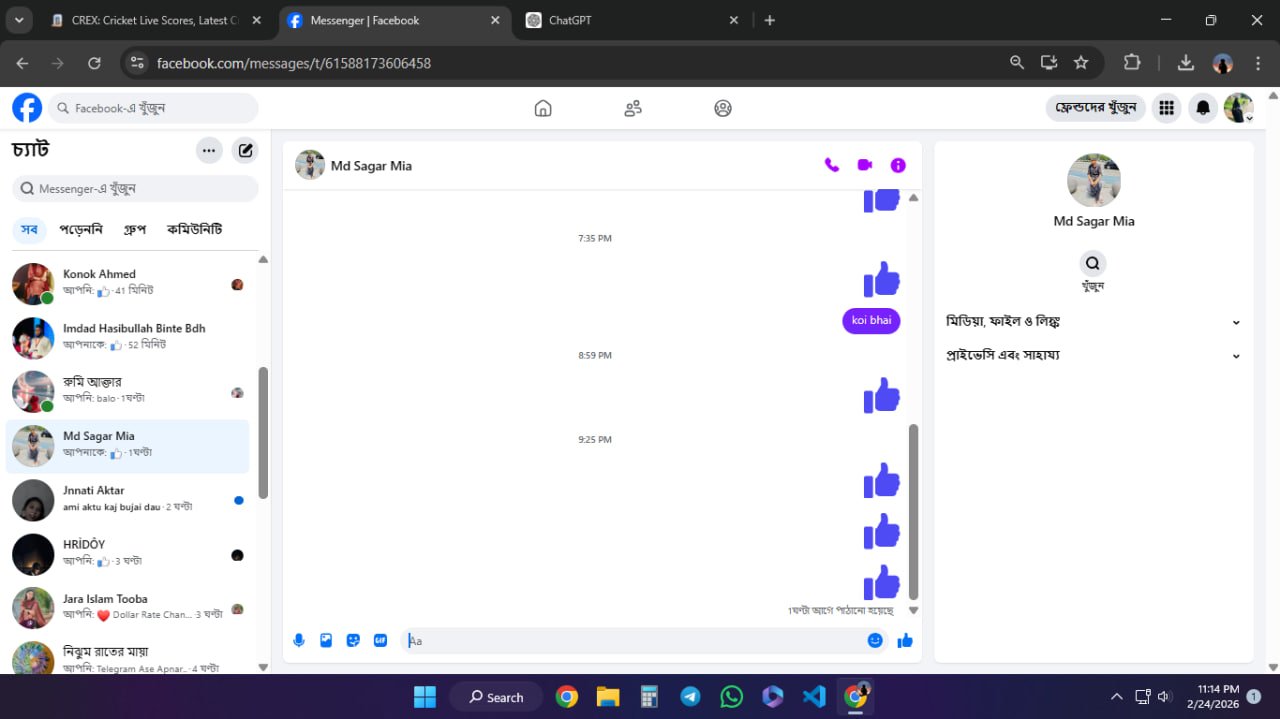Send a thumbs-up like from composer

pos(905,640)
